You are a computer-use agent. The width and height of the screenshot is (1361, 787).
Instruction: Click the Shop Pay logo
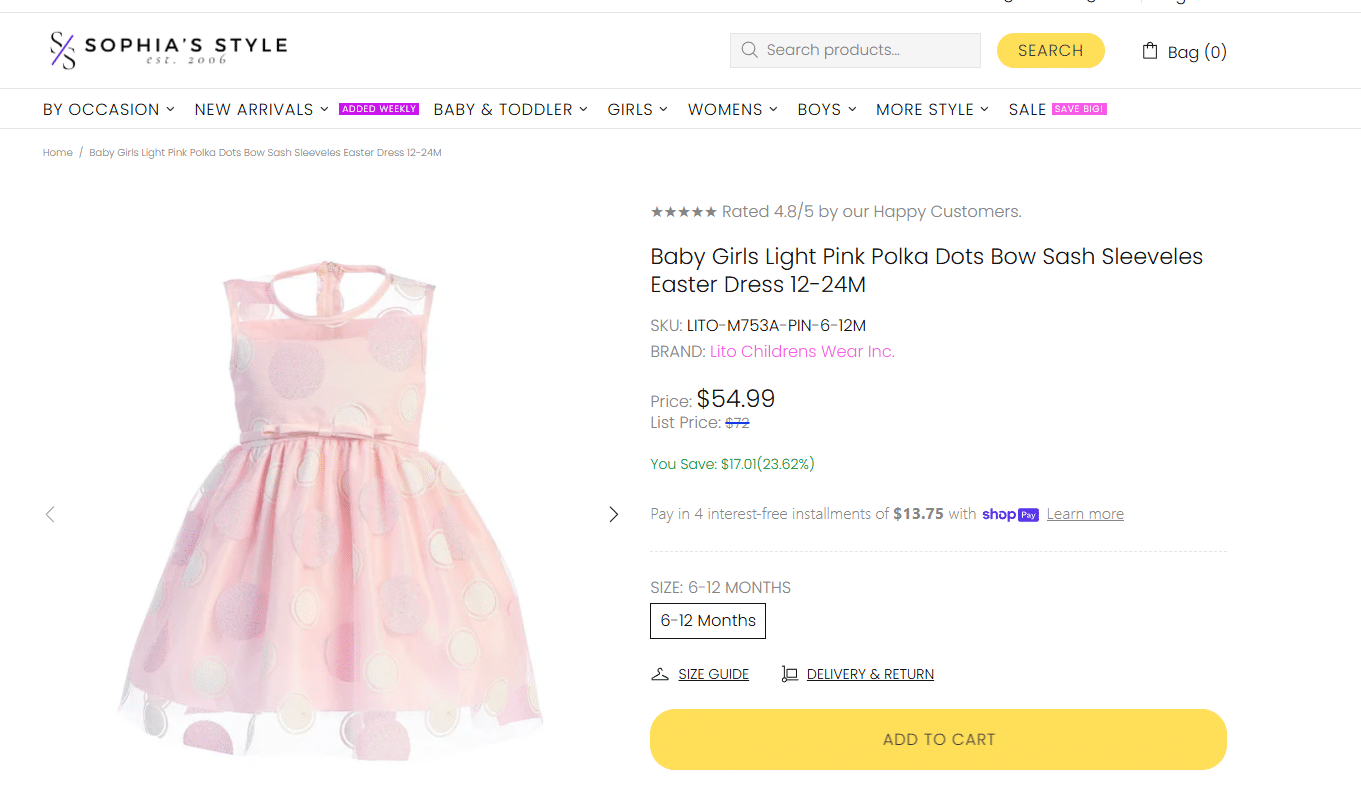1010,514
